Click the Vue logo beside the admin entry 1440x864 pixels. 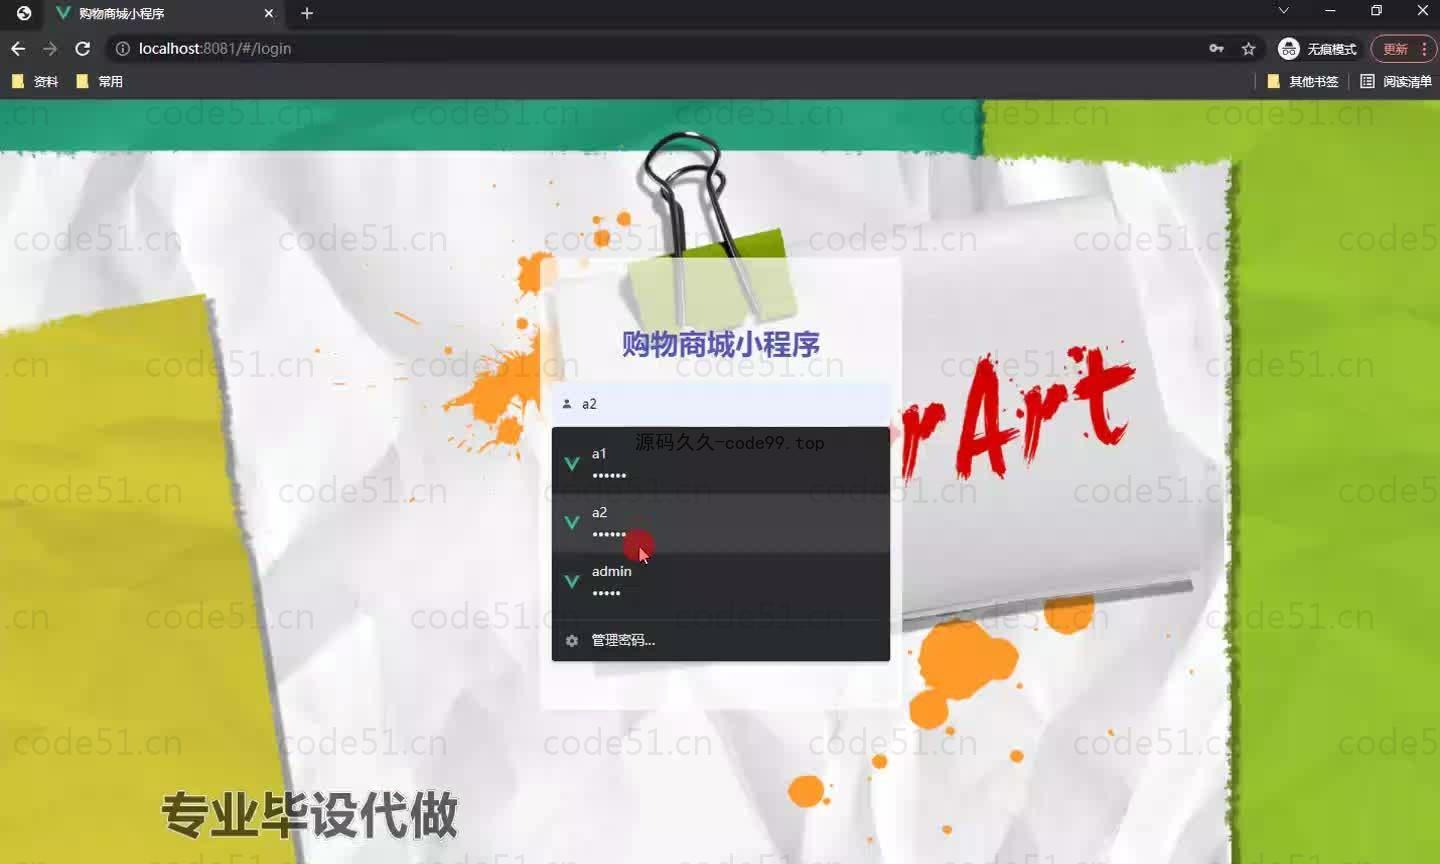pos(572,581)
